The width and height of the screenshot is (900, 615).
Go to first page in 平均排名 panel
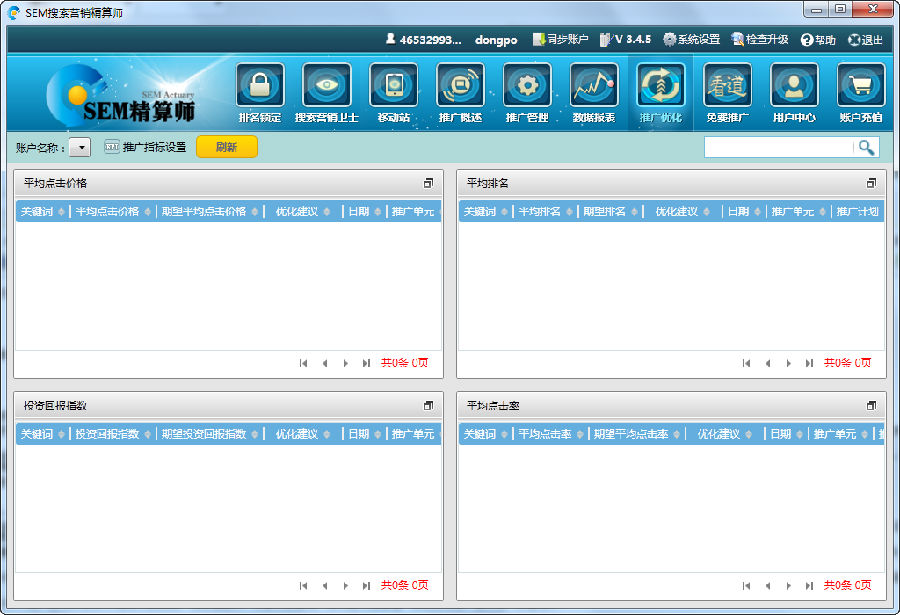point(746,363)
